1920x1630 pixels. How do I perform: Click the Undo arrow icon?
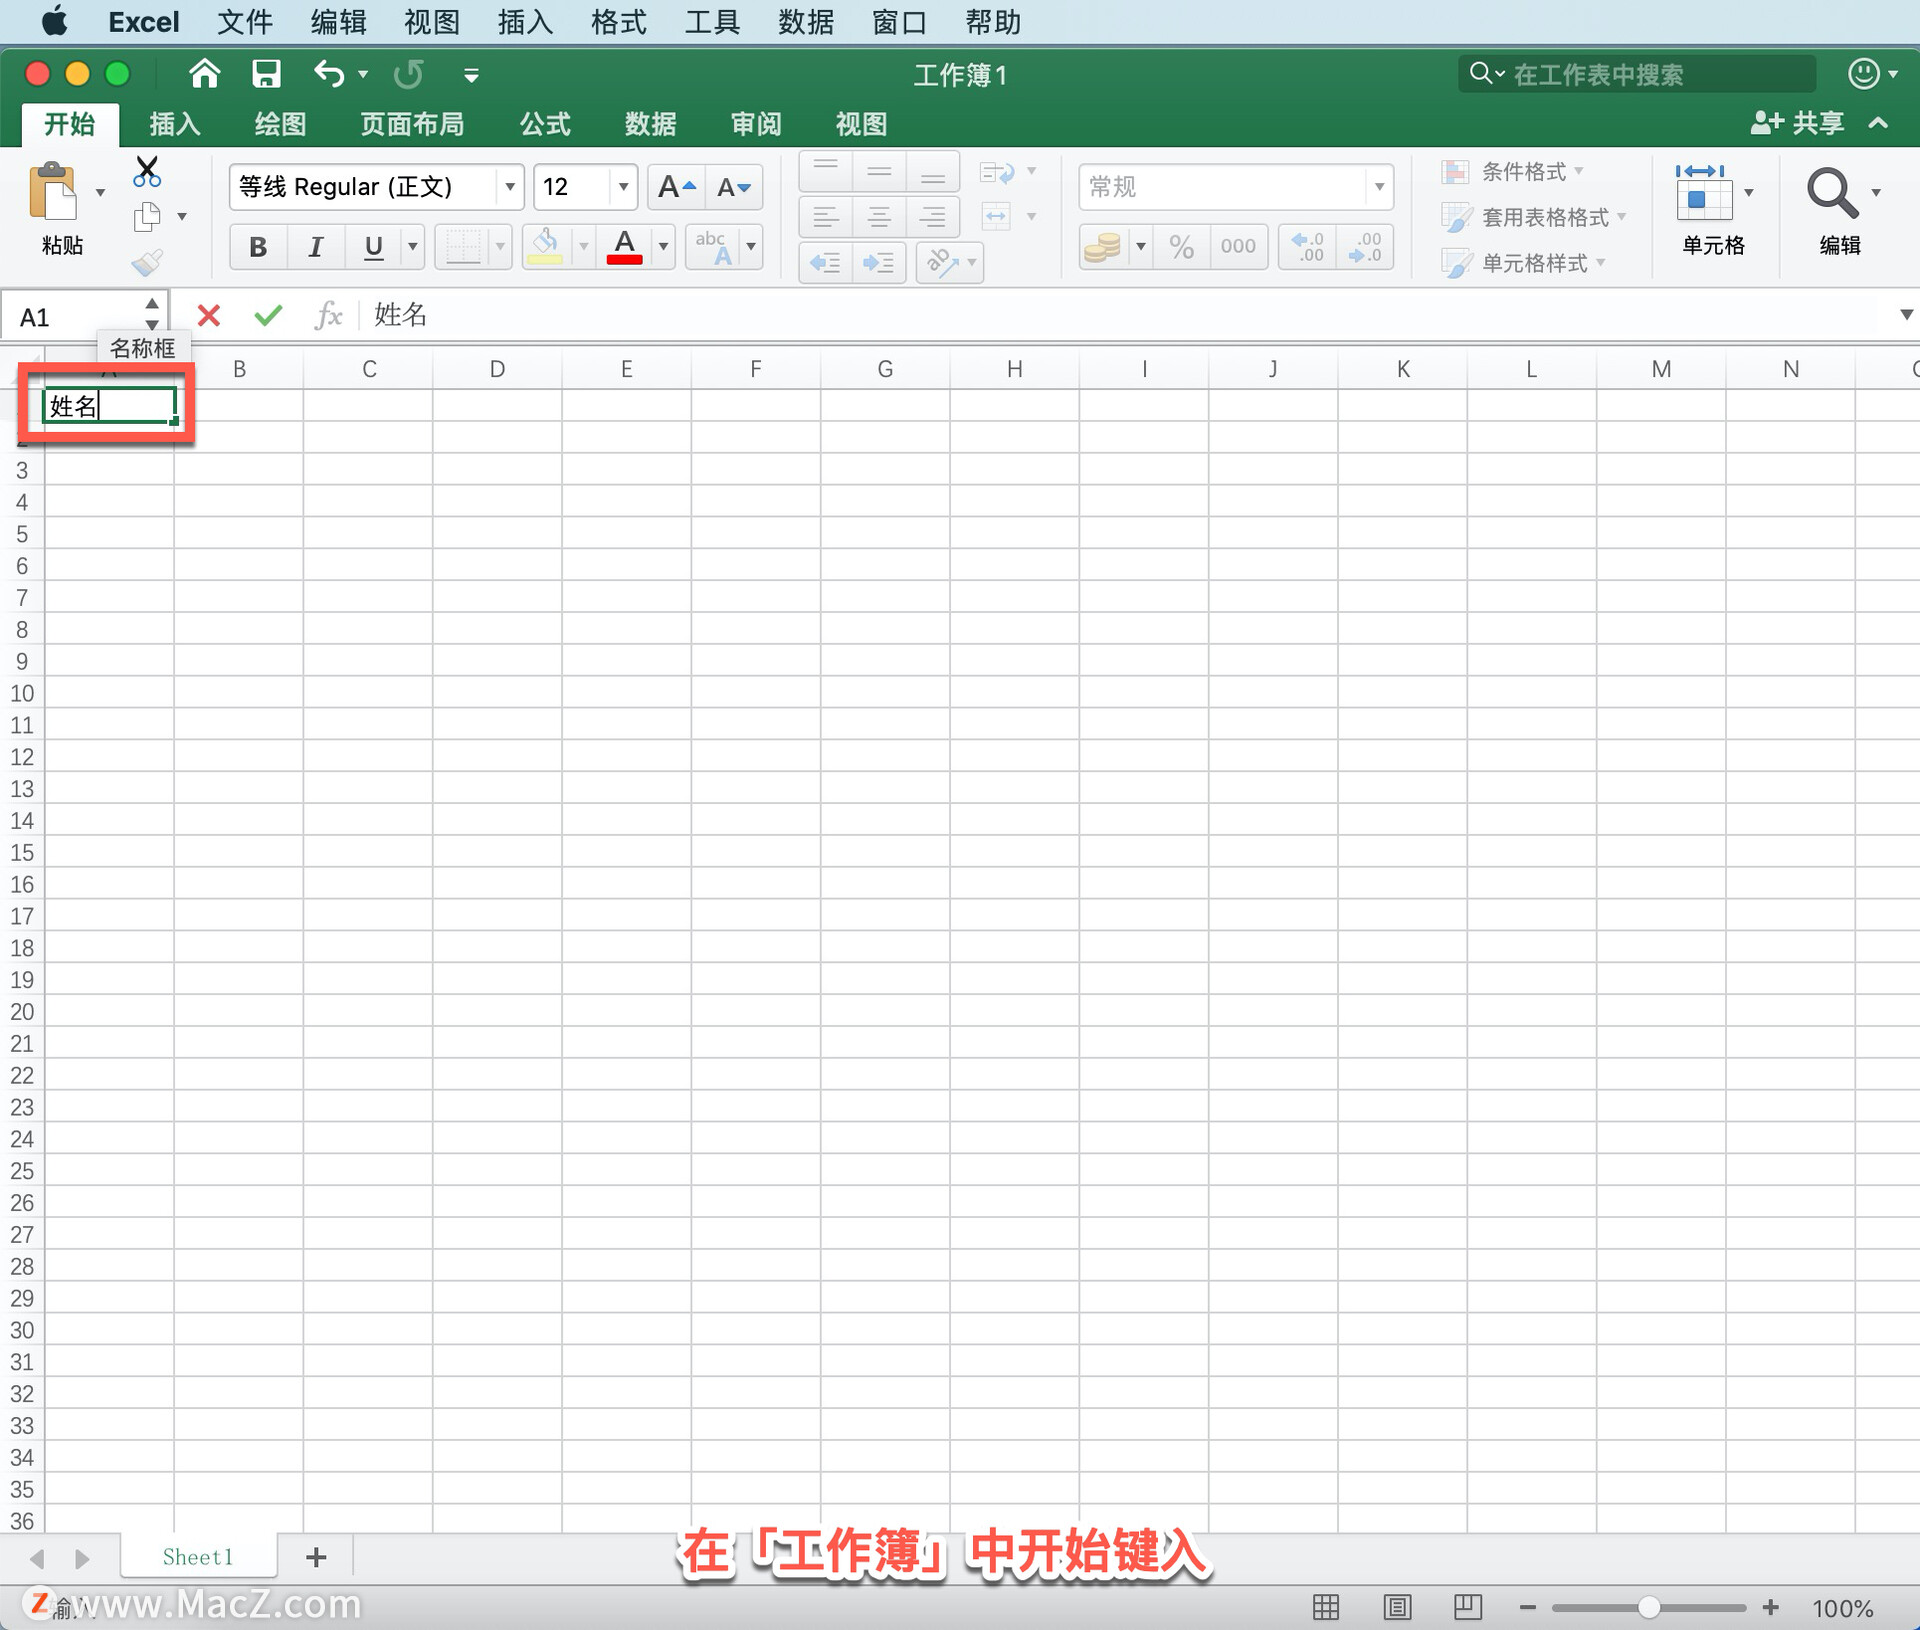point(329,74)
